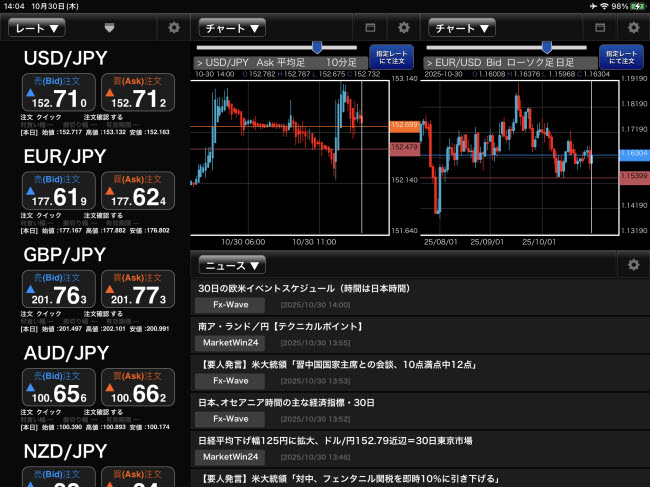Maximize the EUR/USD chart window icon
The height and width of the screenshot is (487, 650).
click(x=600, y=28)
